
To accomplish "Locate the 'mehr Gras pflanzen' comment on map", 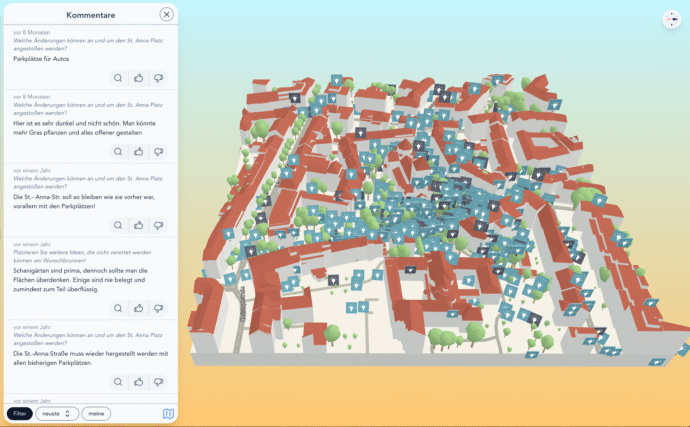I will 118,151.
